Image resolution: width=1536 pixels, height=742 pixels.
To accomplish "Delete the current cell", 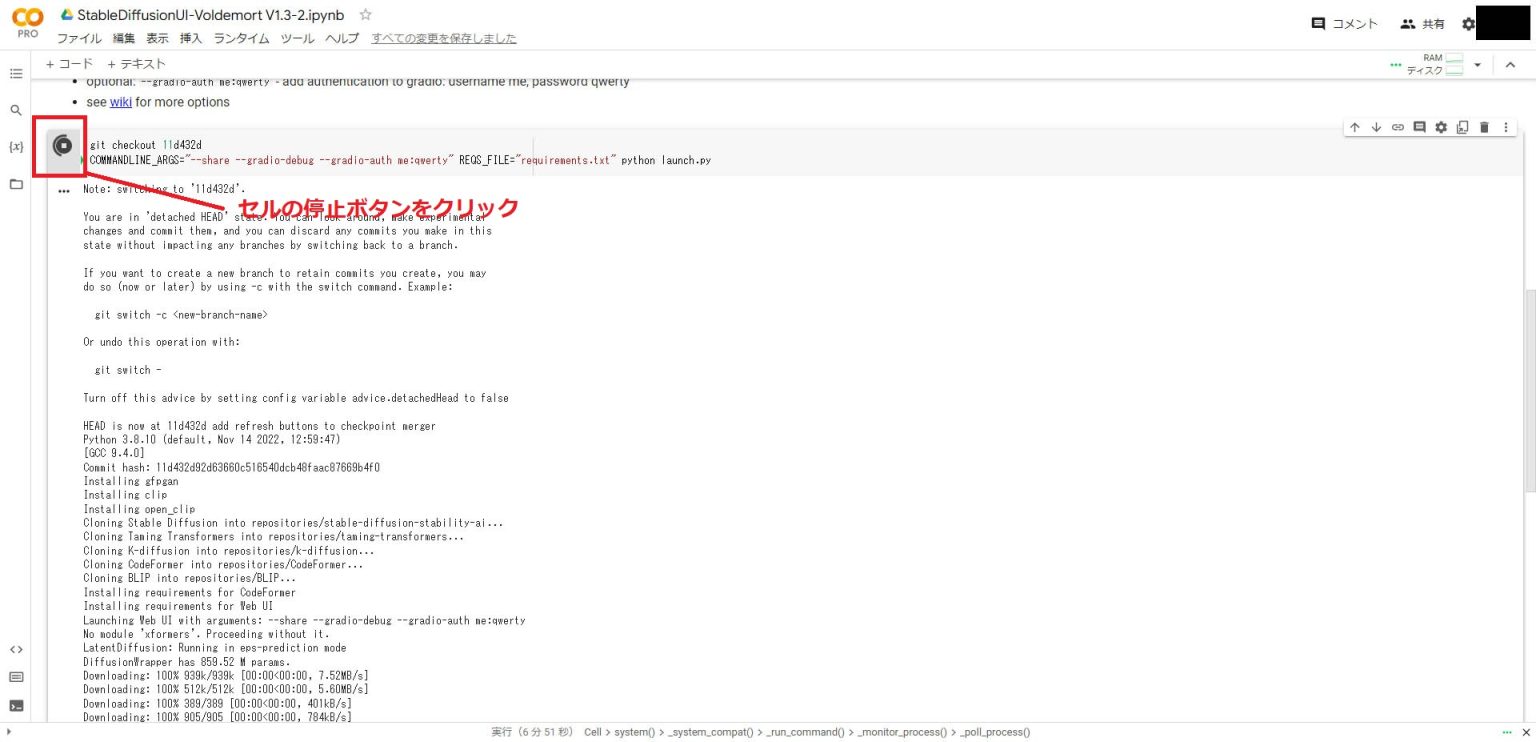I will 1483,127.
